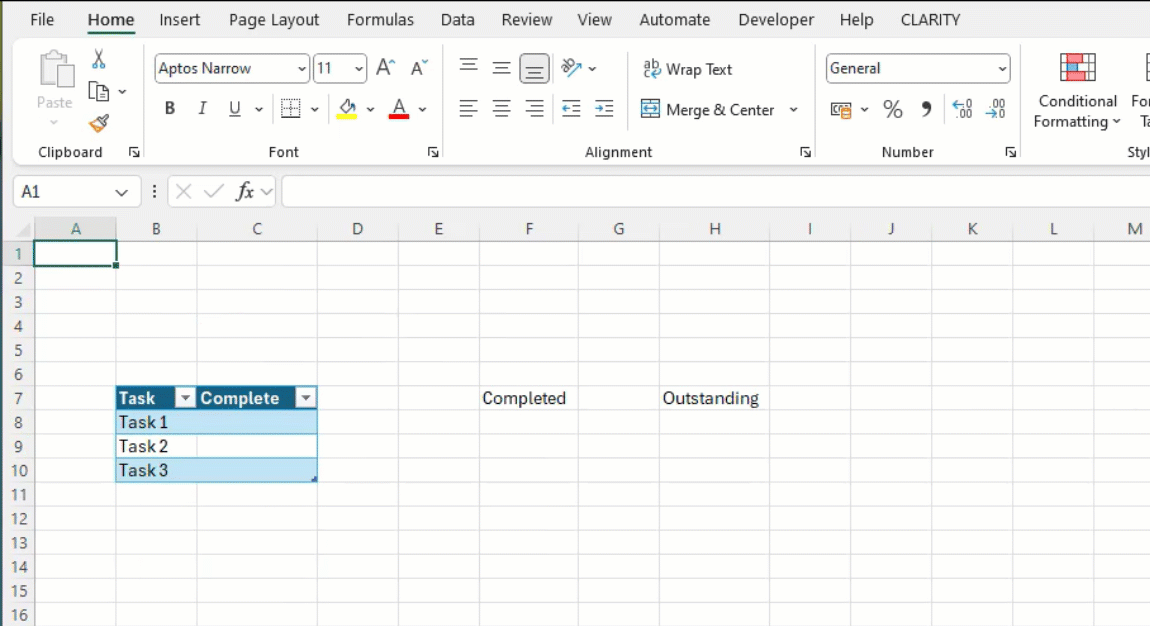Toggle Italic formatting
Screen dimensions: 1150x626
click(202, 108)
